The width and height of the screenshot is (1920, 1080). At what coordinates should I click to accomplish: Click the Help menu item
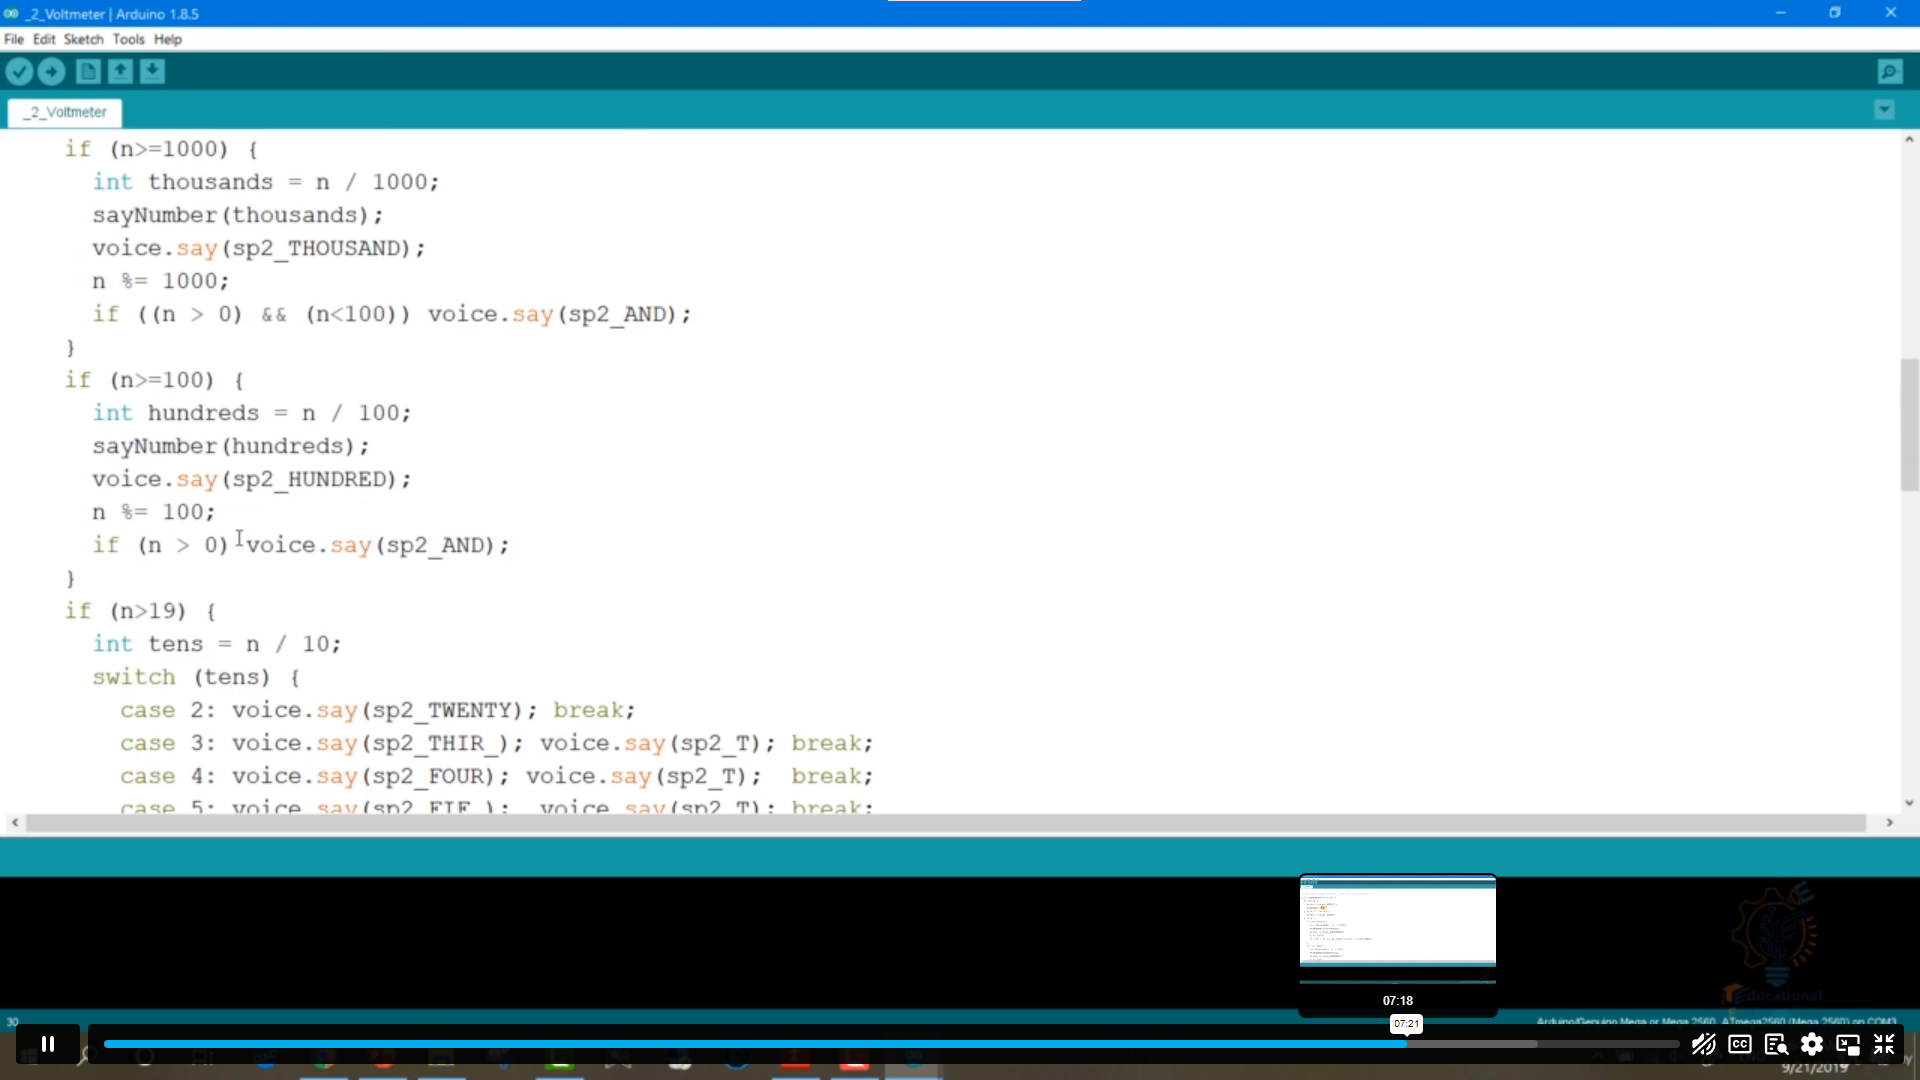(167, 40)
